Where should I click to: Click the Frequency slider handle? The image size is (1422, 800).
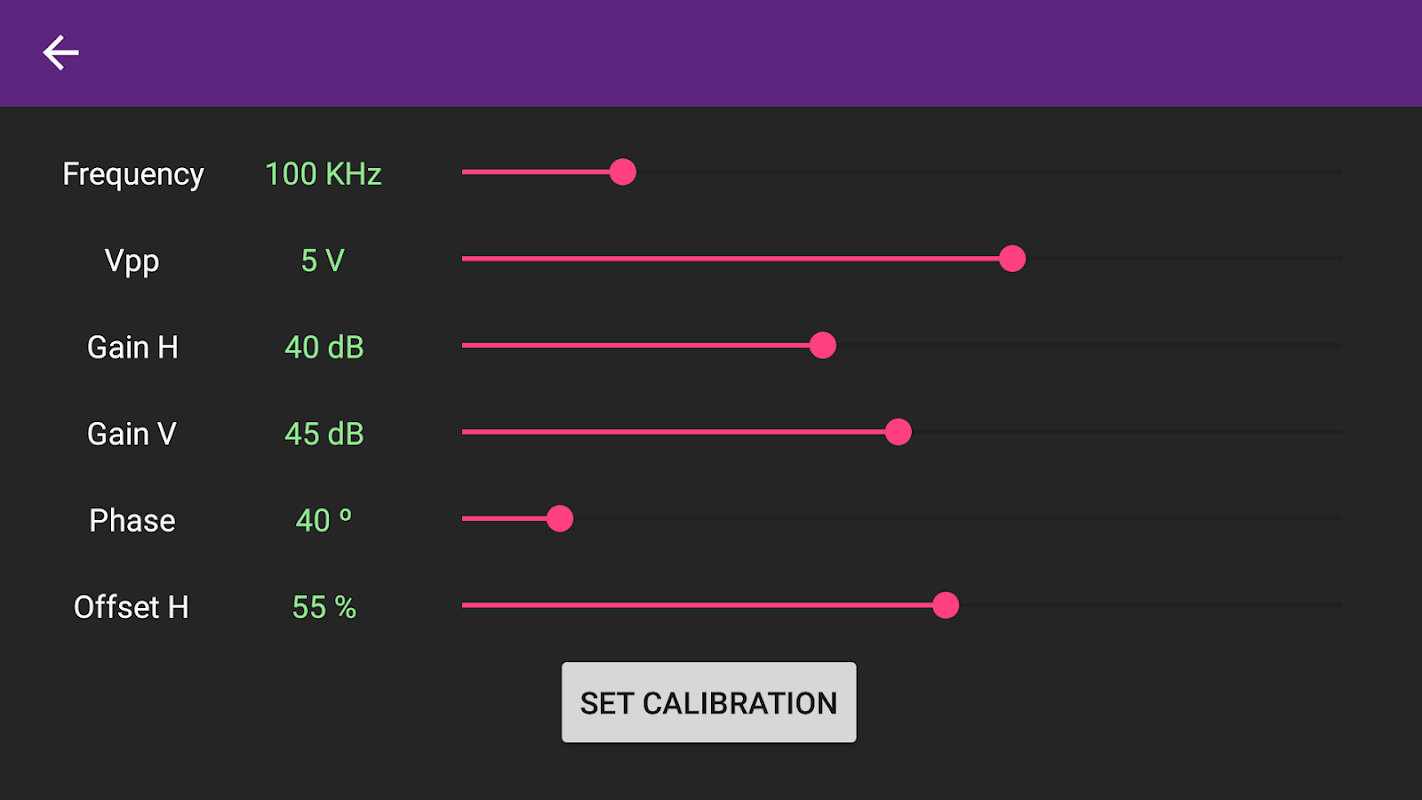(x=623, y=172)
